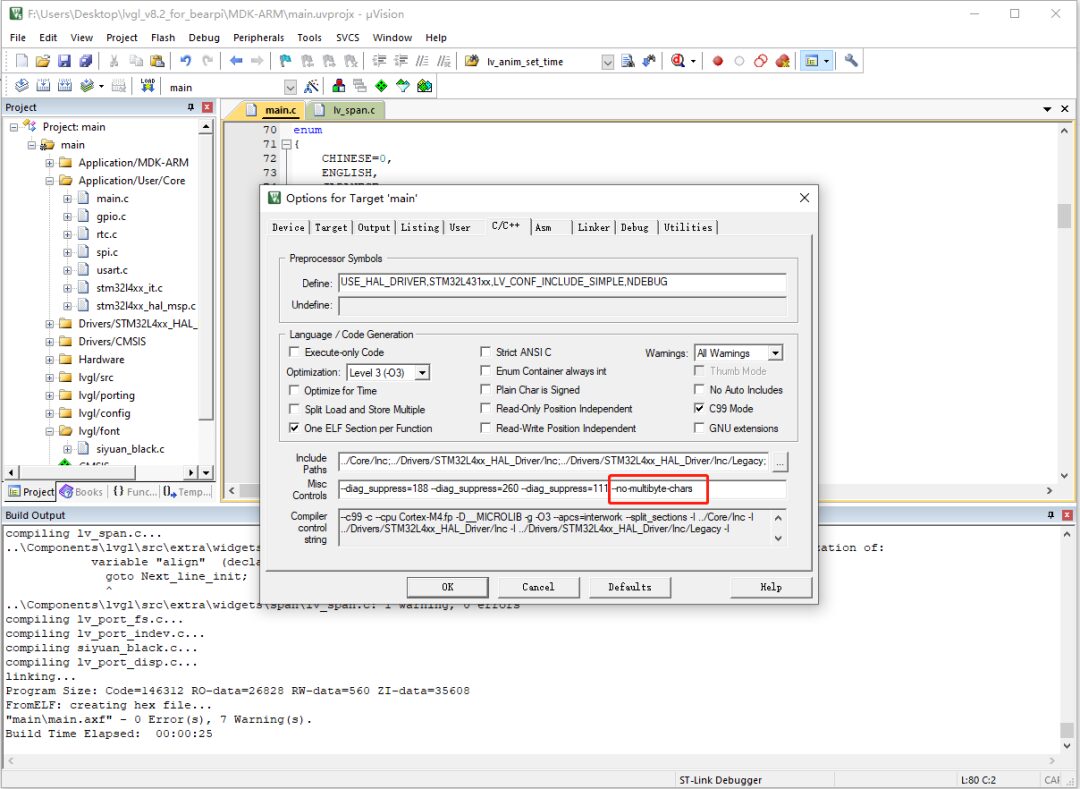
Task: Save all files icon
Action: tap(85, 61)
